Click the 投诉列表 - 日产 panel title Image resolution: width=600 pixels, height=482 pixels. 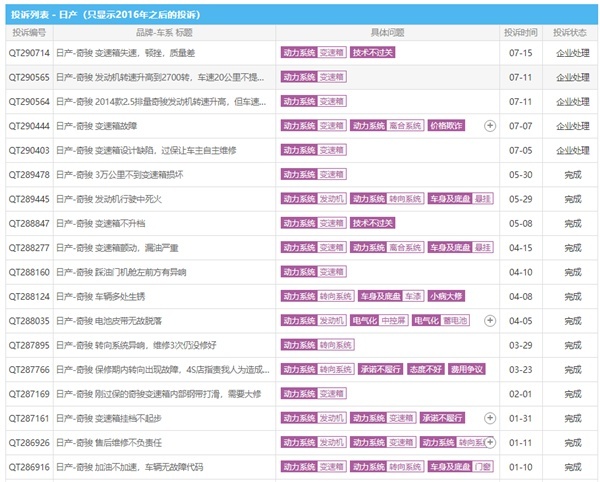tap(105, 15)
